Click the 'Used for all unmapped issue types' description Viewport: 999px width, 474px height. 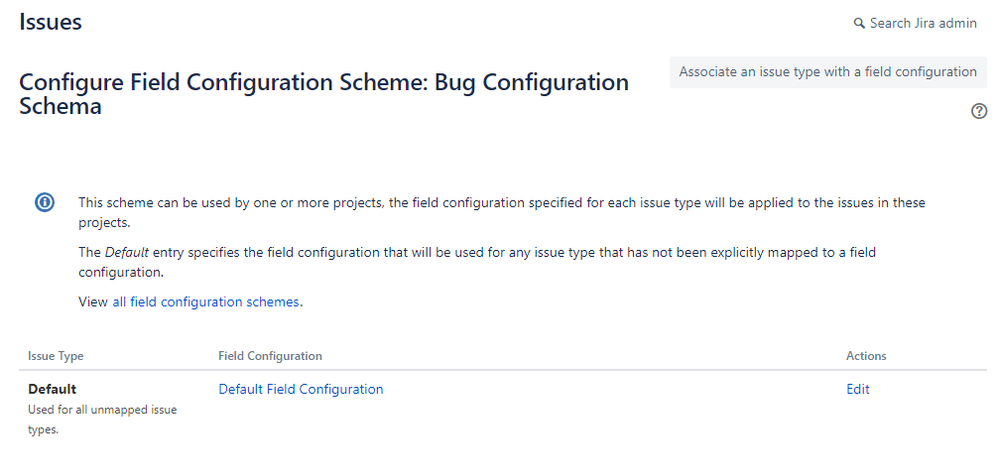click(102, 419)
